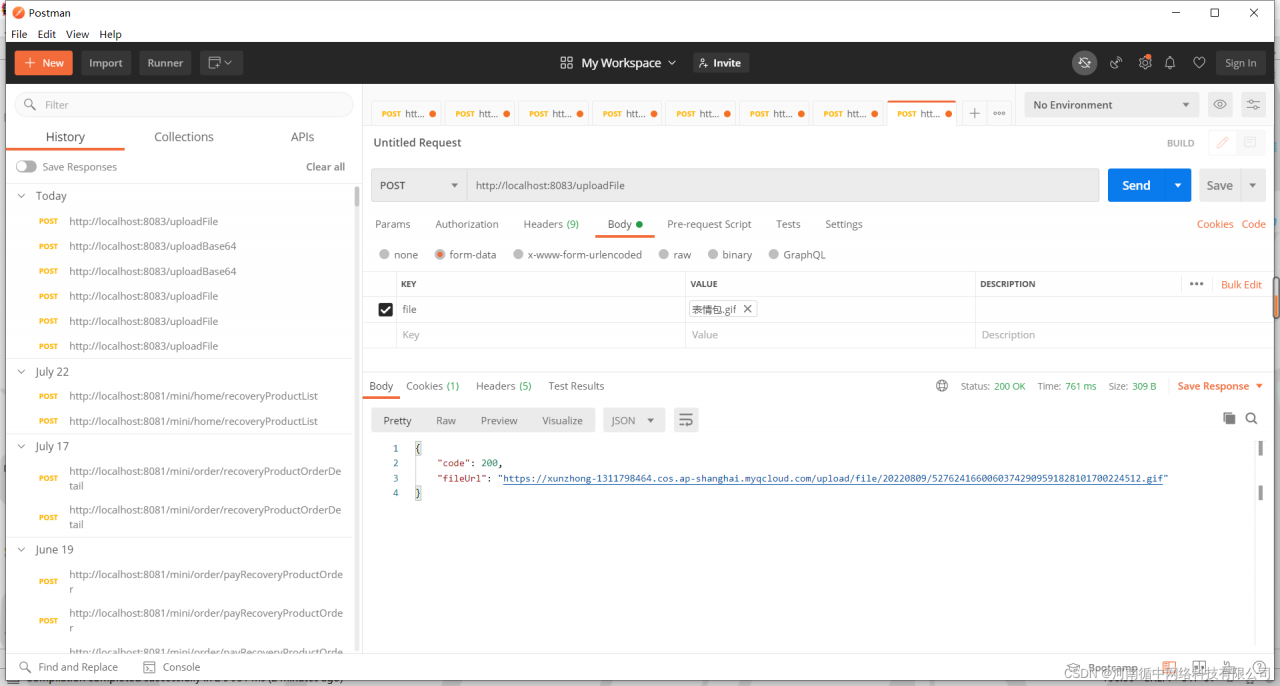Open the POST method dropdown
The height and width of the screenshot is (686, 1280).
(419, 185)
